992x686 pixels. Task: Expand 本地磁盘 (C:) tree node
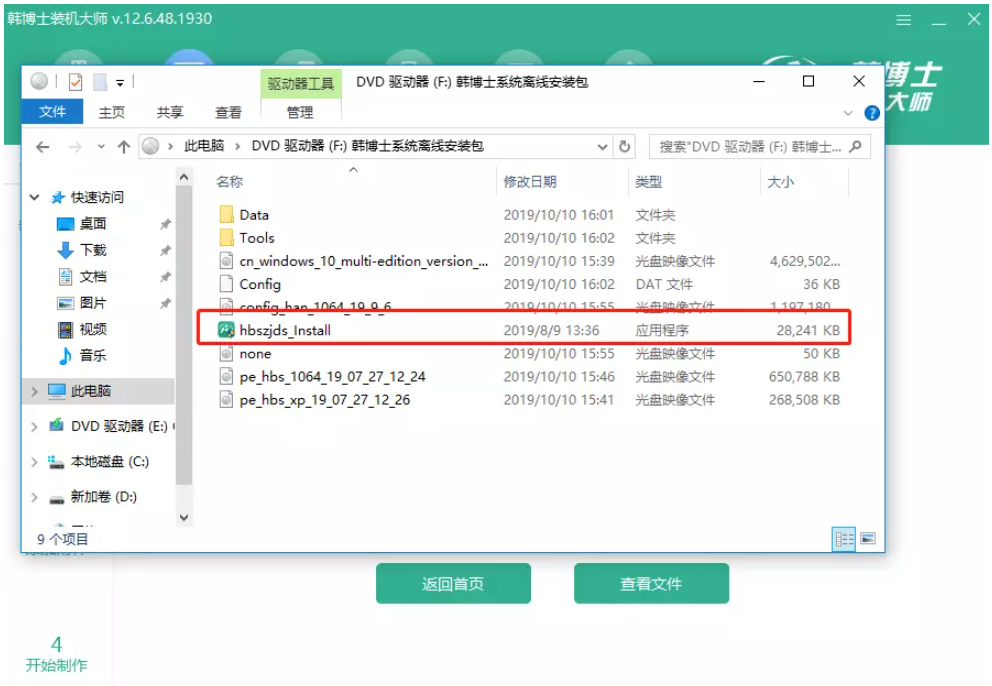click(x=34, y=462)
